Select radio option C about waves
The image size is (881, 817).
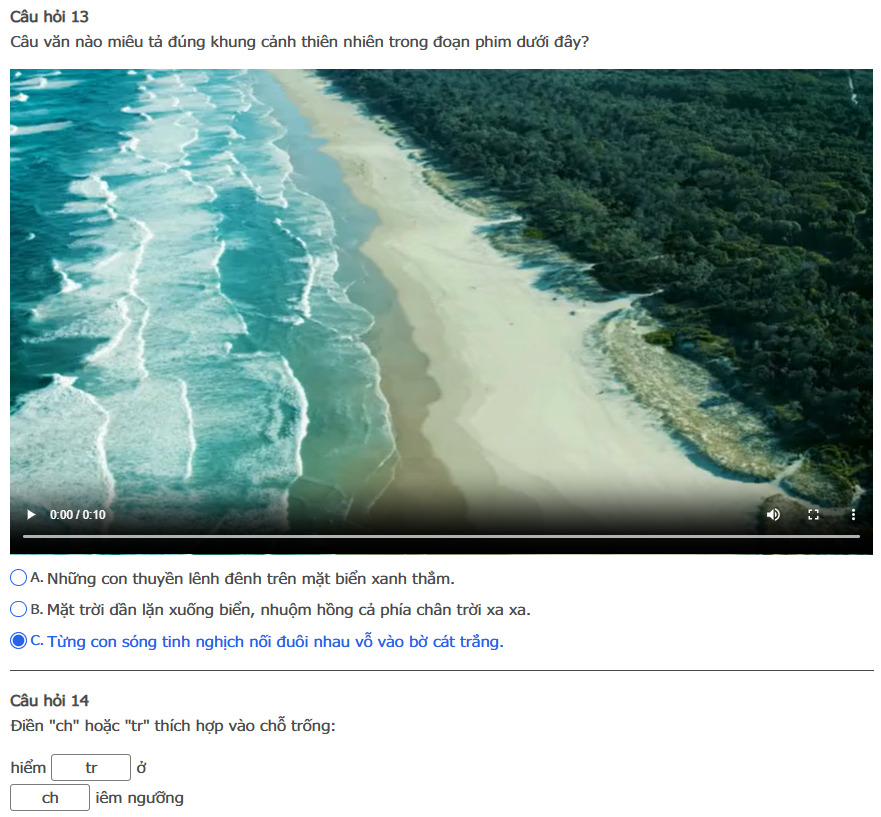click(x=19, y=641)
